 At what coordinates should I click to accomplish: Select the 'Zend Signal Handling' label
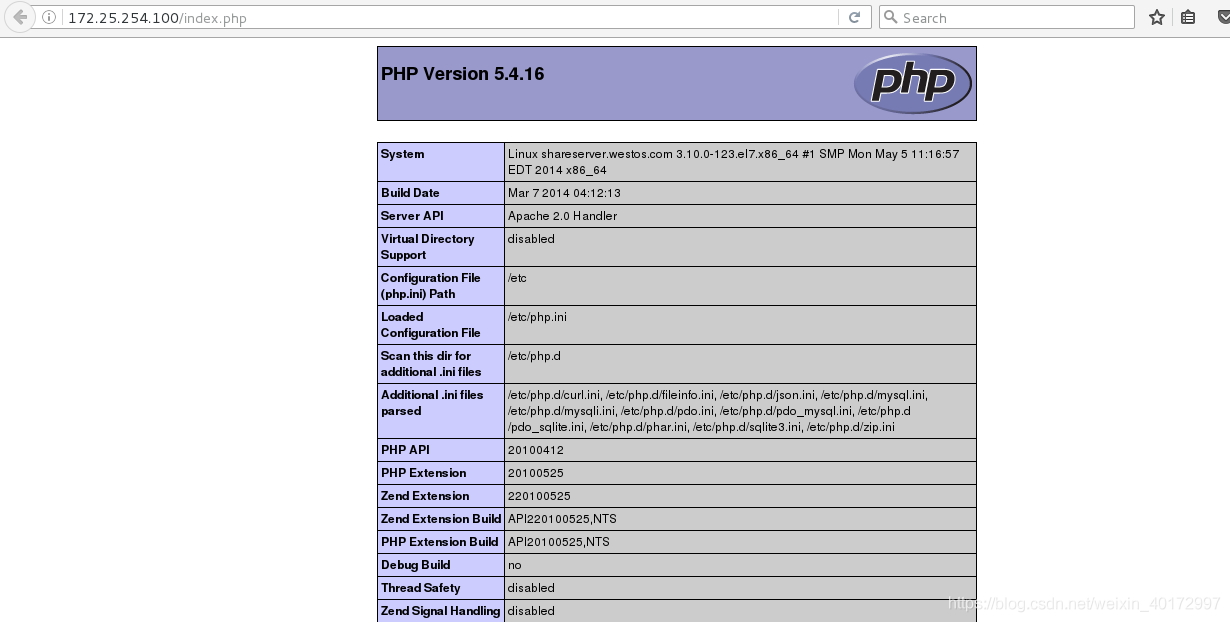(x=441, y=611)
